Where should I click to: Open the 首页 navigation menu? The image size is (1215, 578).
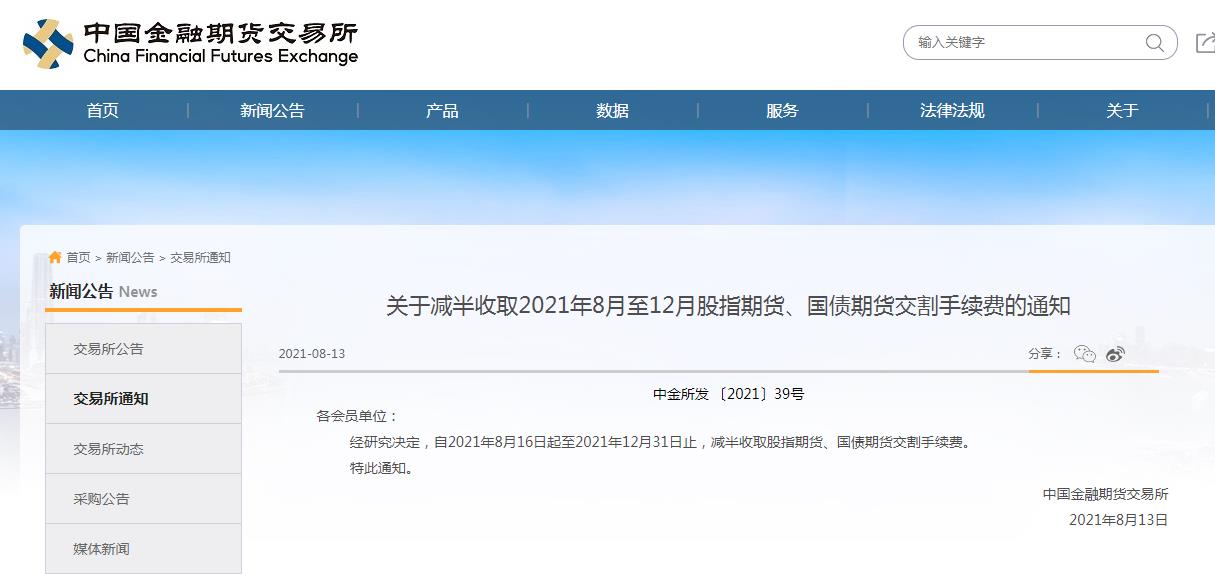click(102, 111)
